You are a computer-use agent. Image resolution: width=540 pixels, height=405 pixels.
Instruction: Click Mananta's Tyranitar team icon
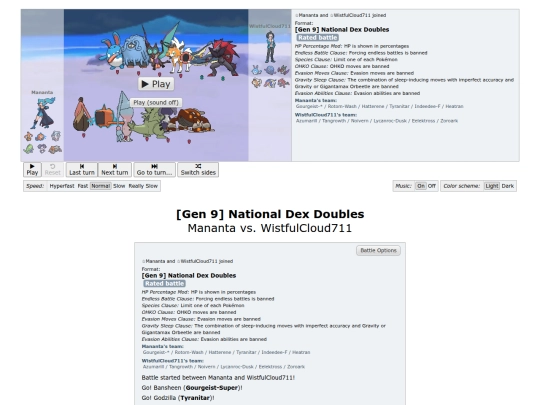click(29, 149)
